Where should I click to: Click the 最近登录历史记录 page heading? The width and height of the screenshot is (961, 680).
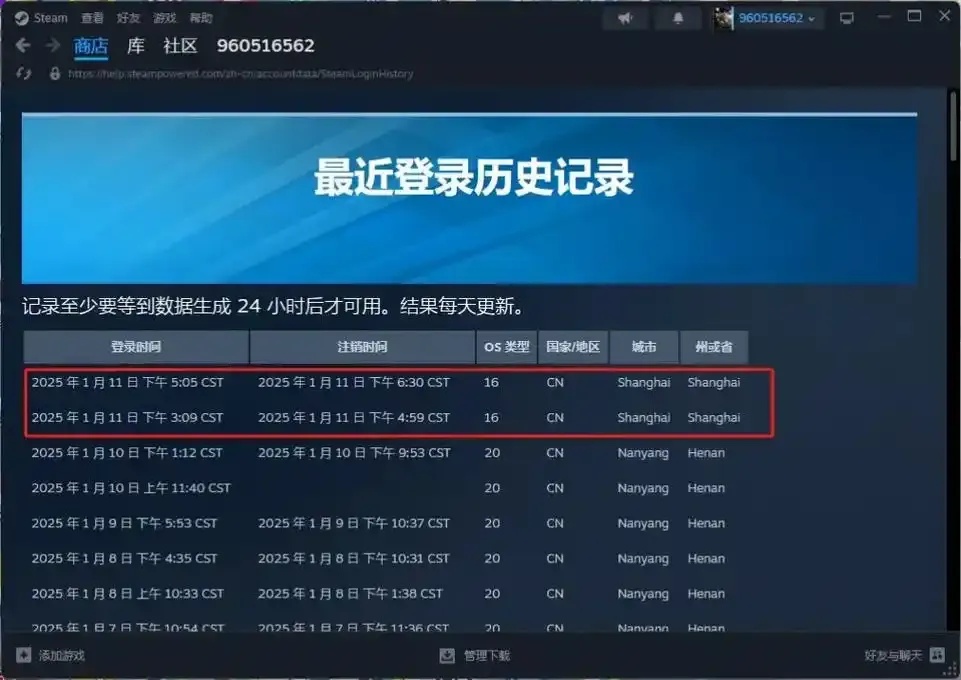[473, 178]
